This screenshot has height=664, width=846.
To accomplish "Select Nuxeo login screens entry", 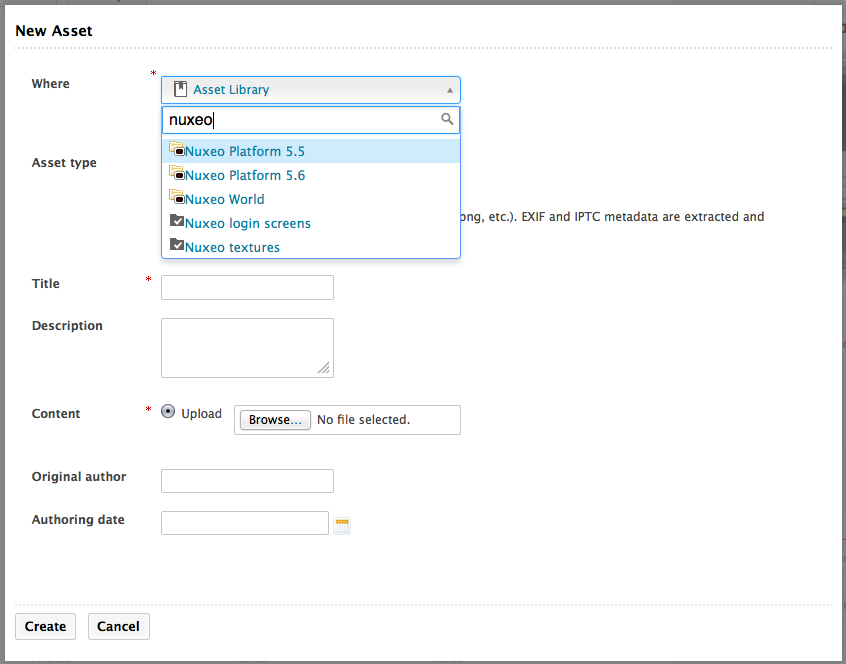I will 311,223.
